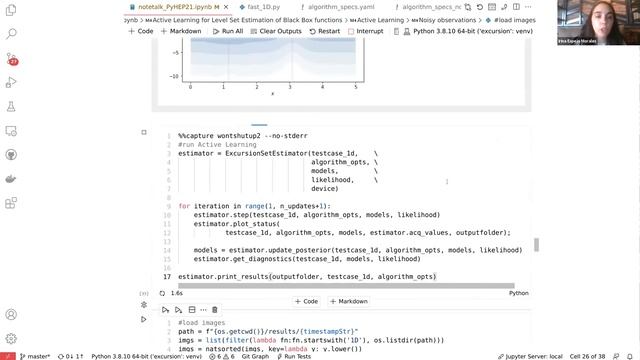Open variables panel icon in editor title
Viewport: 640px width, 360px height.
492,7
